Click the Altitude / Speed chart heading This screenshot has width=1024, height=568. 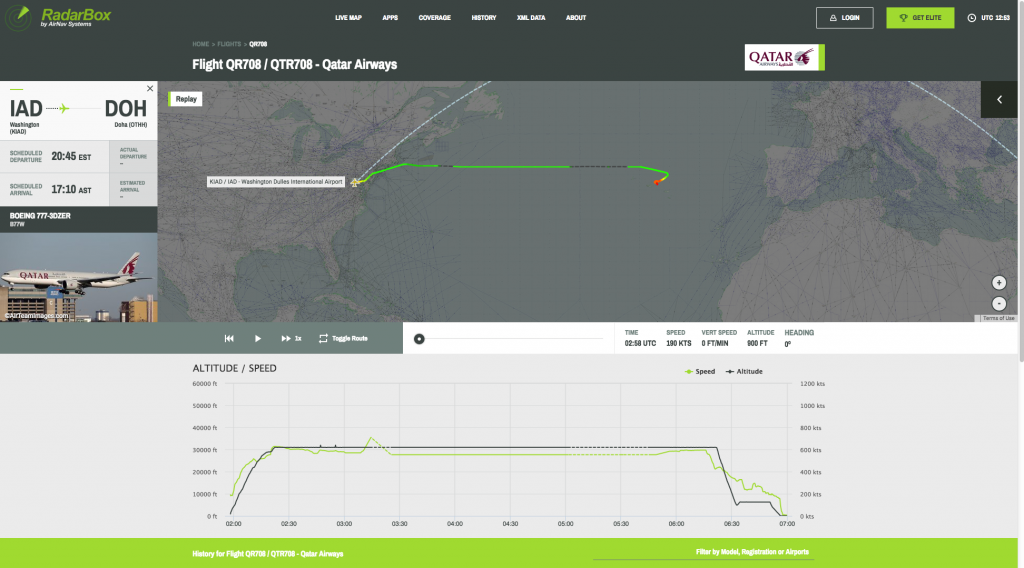click(234, 368)
